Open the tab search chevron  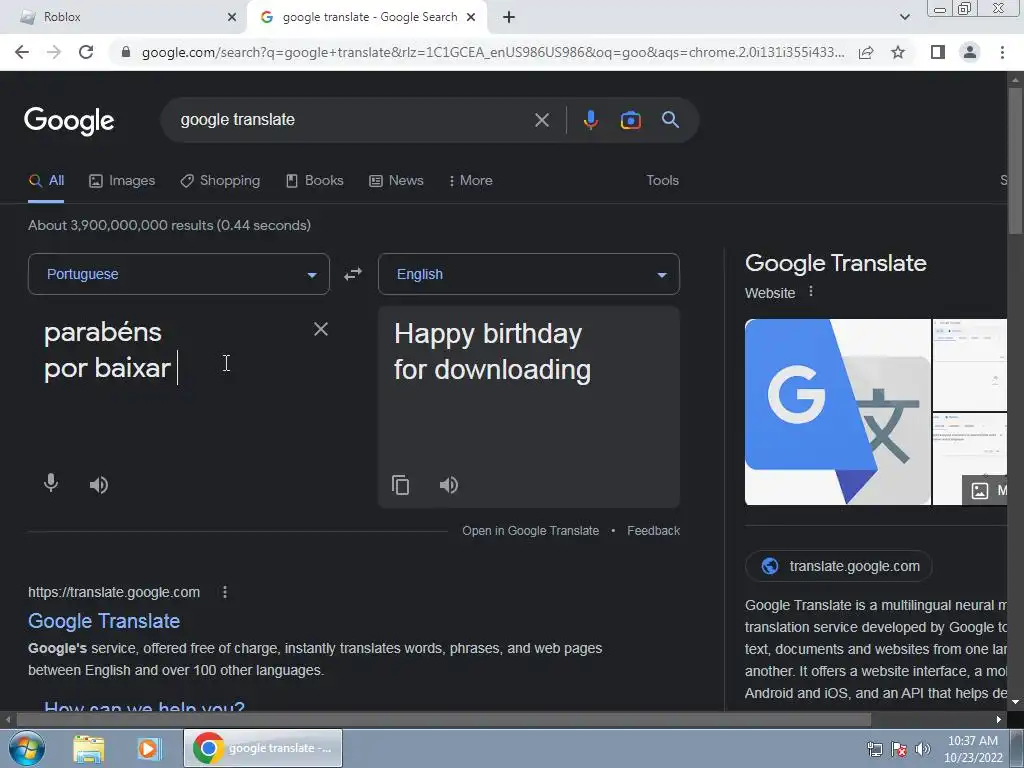[x=904, y=18]
